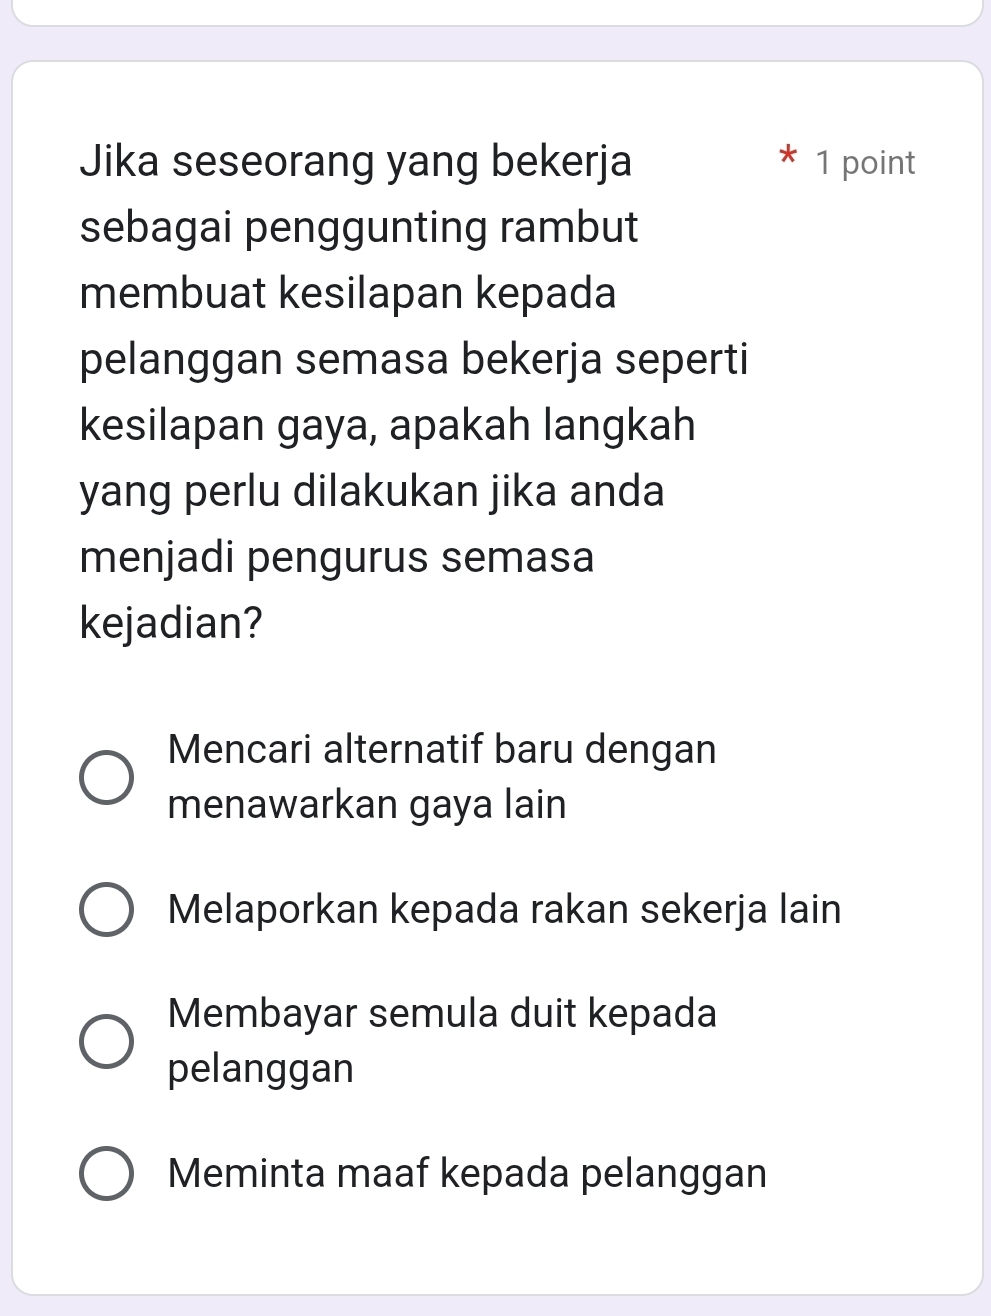Screen dimensions: 991x1316
Task: Pick the "Membayar semula duit" radio circle
Action: pos(106,1041)
